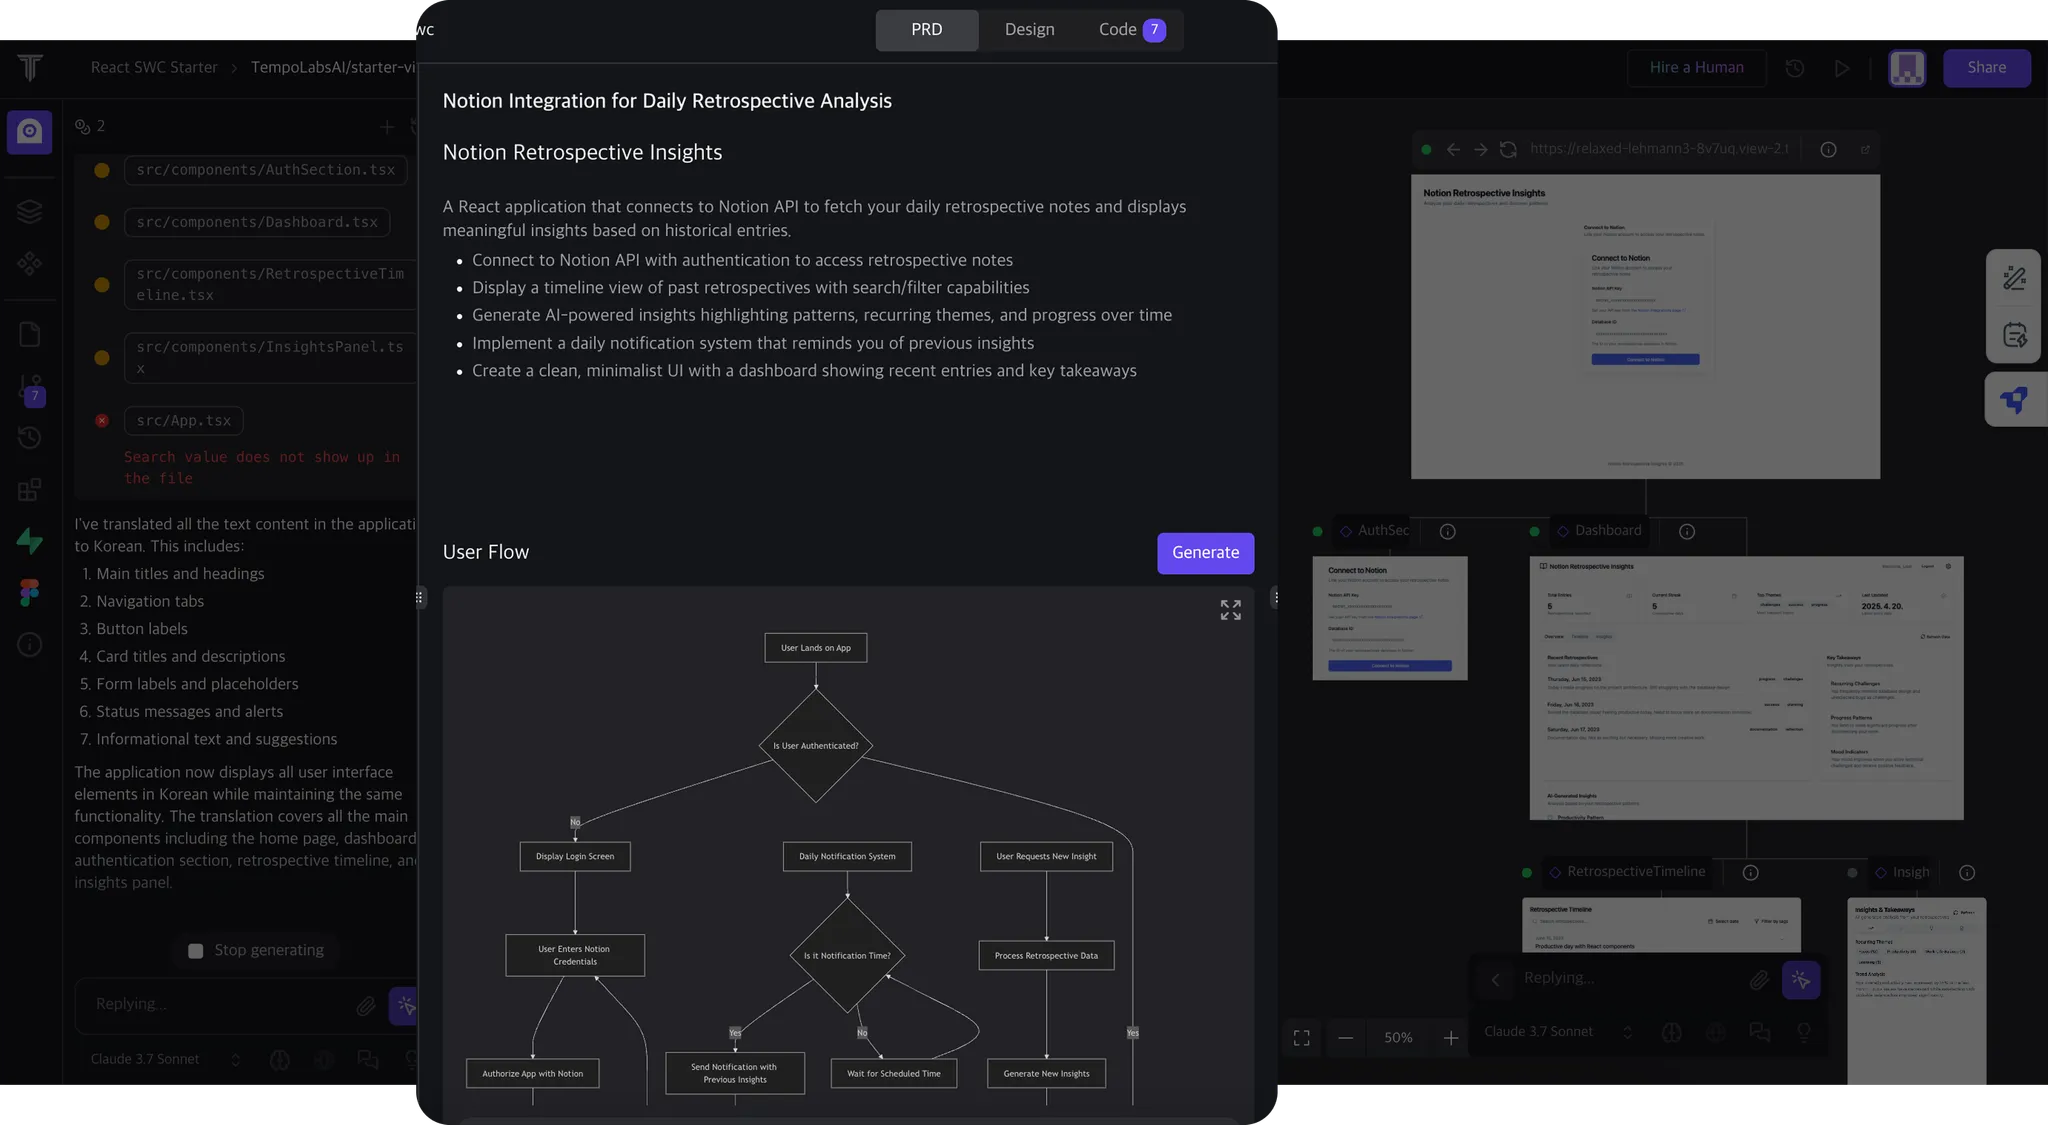Open the layers stack icon in sidebar

(x=30, y=211)
